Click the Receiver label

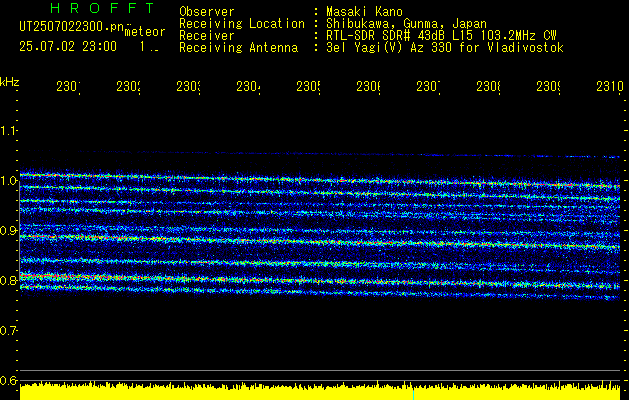click(x=207, y=36)
